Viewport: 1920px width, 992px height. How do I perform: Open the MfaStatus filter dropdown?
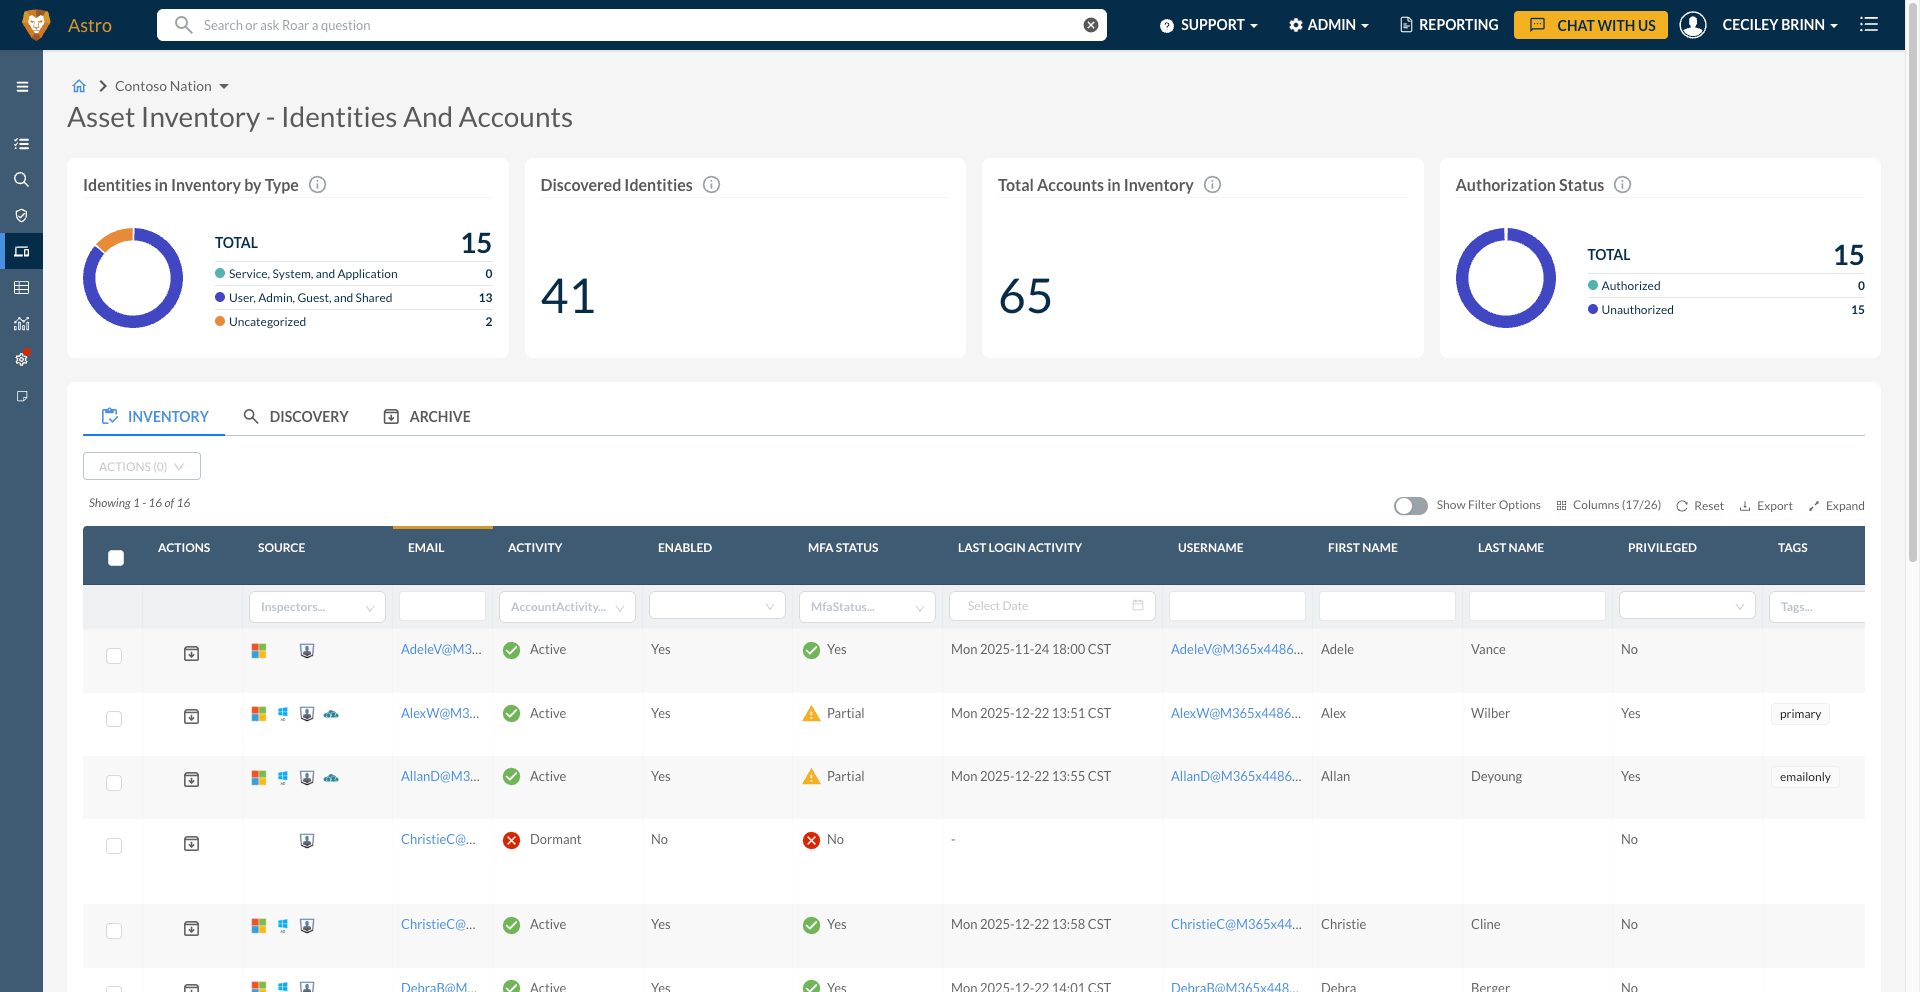click(x=867, y=607)
